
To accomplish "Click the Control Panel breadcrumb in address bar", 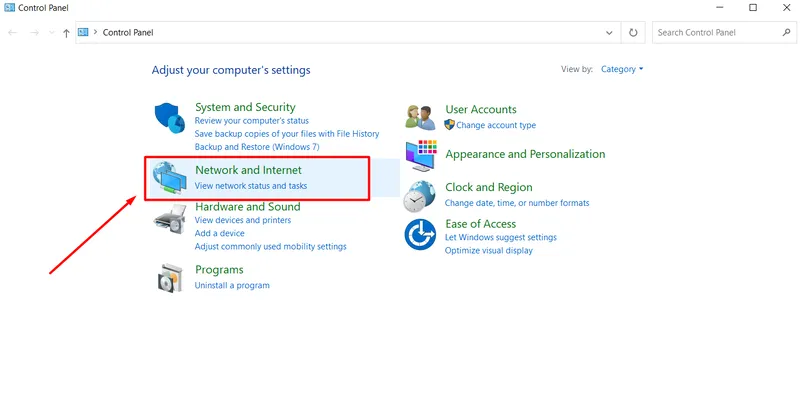I will pos(128,32).
